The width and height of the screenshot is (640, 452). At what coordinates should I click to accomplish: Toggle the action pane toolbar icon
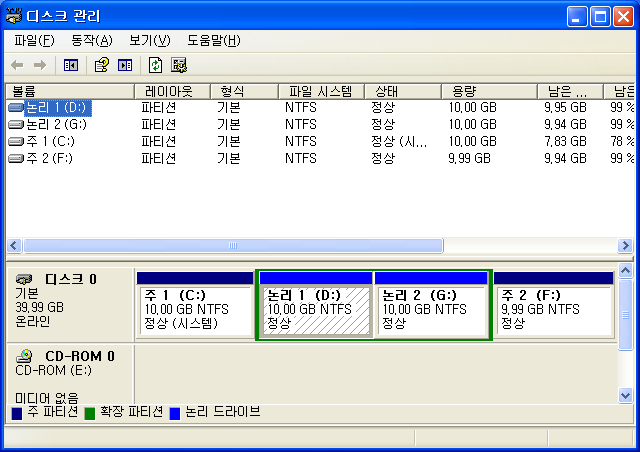click(125, 65)
